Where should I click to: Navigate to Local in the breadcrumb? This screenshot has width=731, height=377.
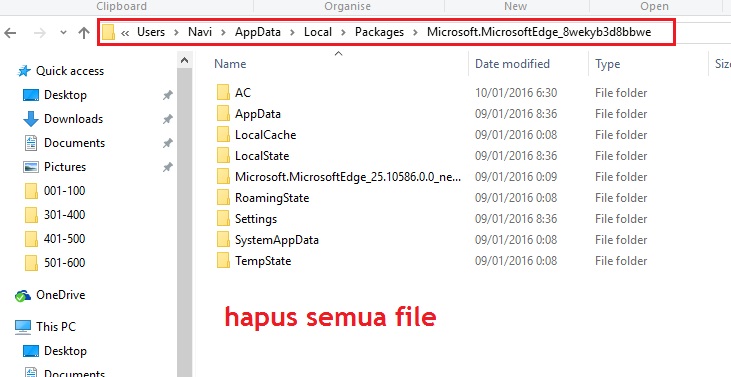click(x=318, y=32)
